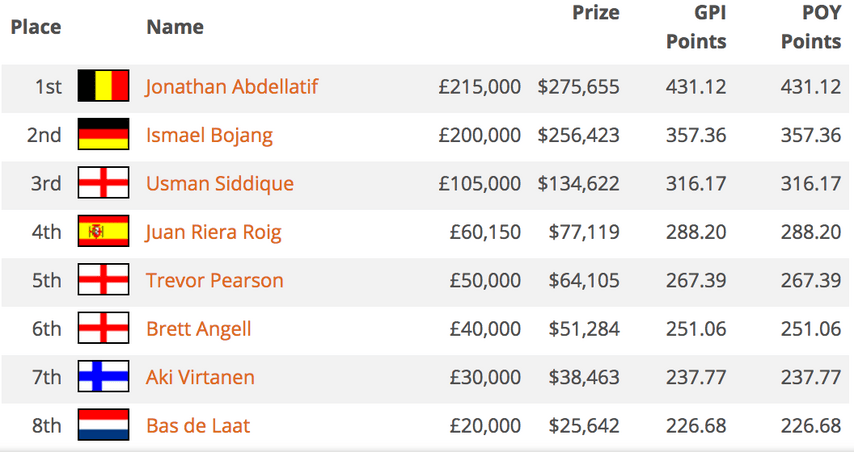
Task: Click the German flag next to Ismael Bojang
Action: coord(103,134)
